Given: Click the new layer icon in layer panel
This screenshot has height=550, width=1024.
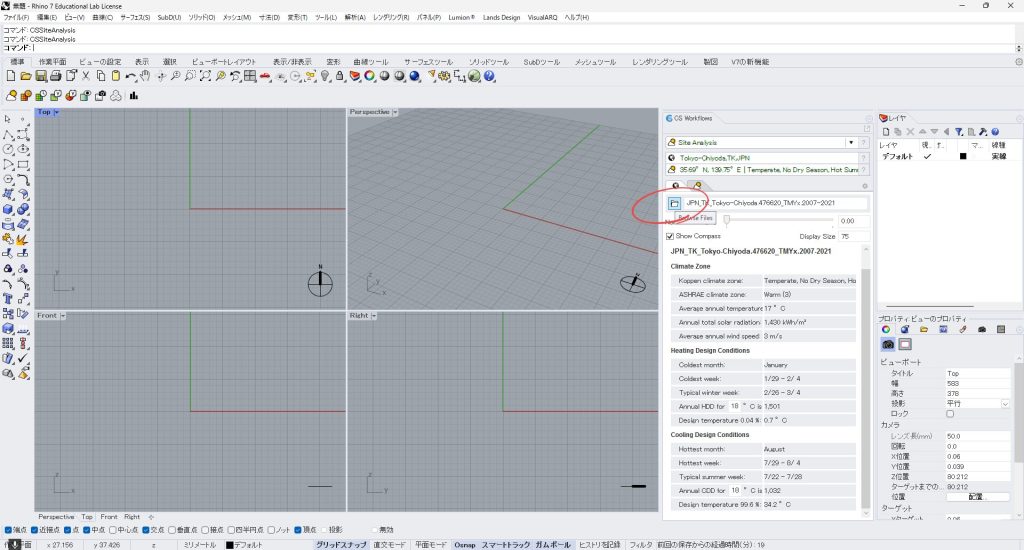Looking at the screenshot, I should (x=886, y=132).
